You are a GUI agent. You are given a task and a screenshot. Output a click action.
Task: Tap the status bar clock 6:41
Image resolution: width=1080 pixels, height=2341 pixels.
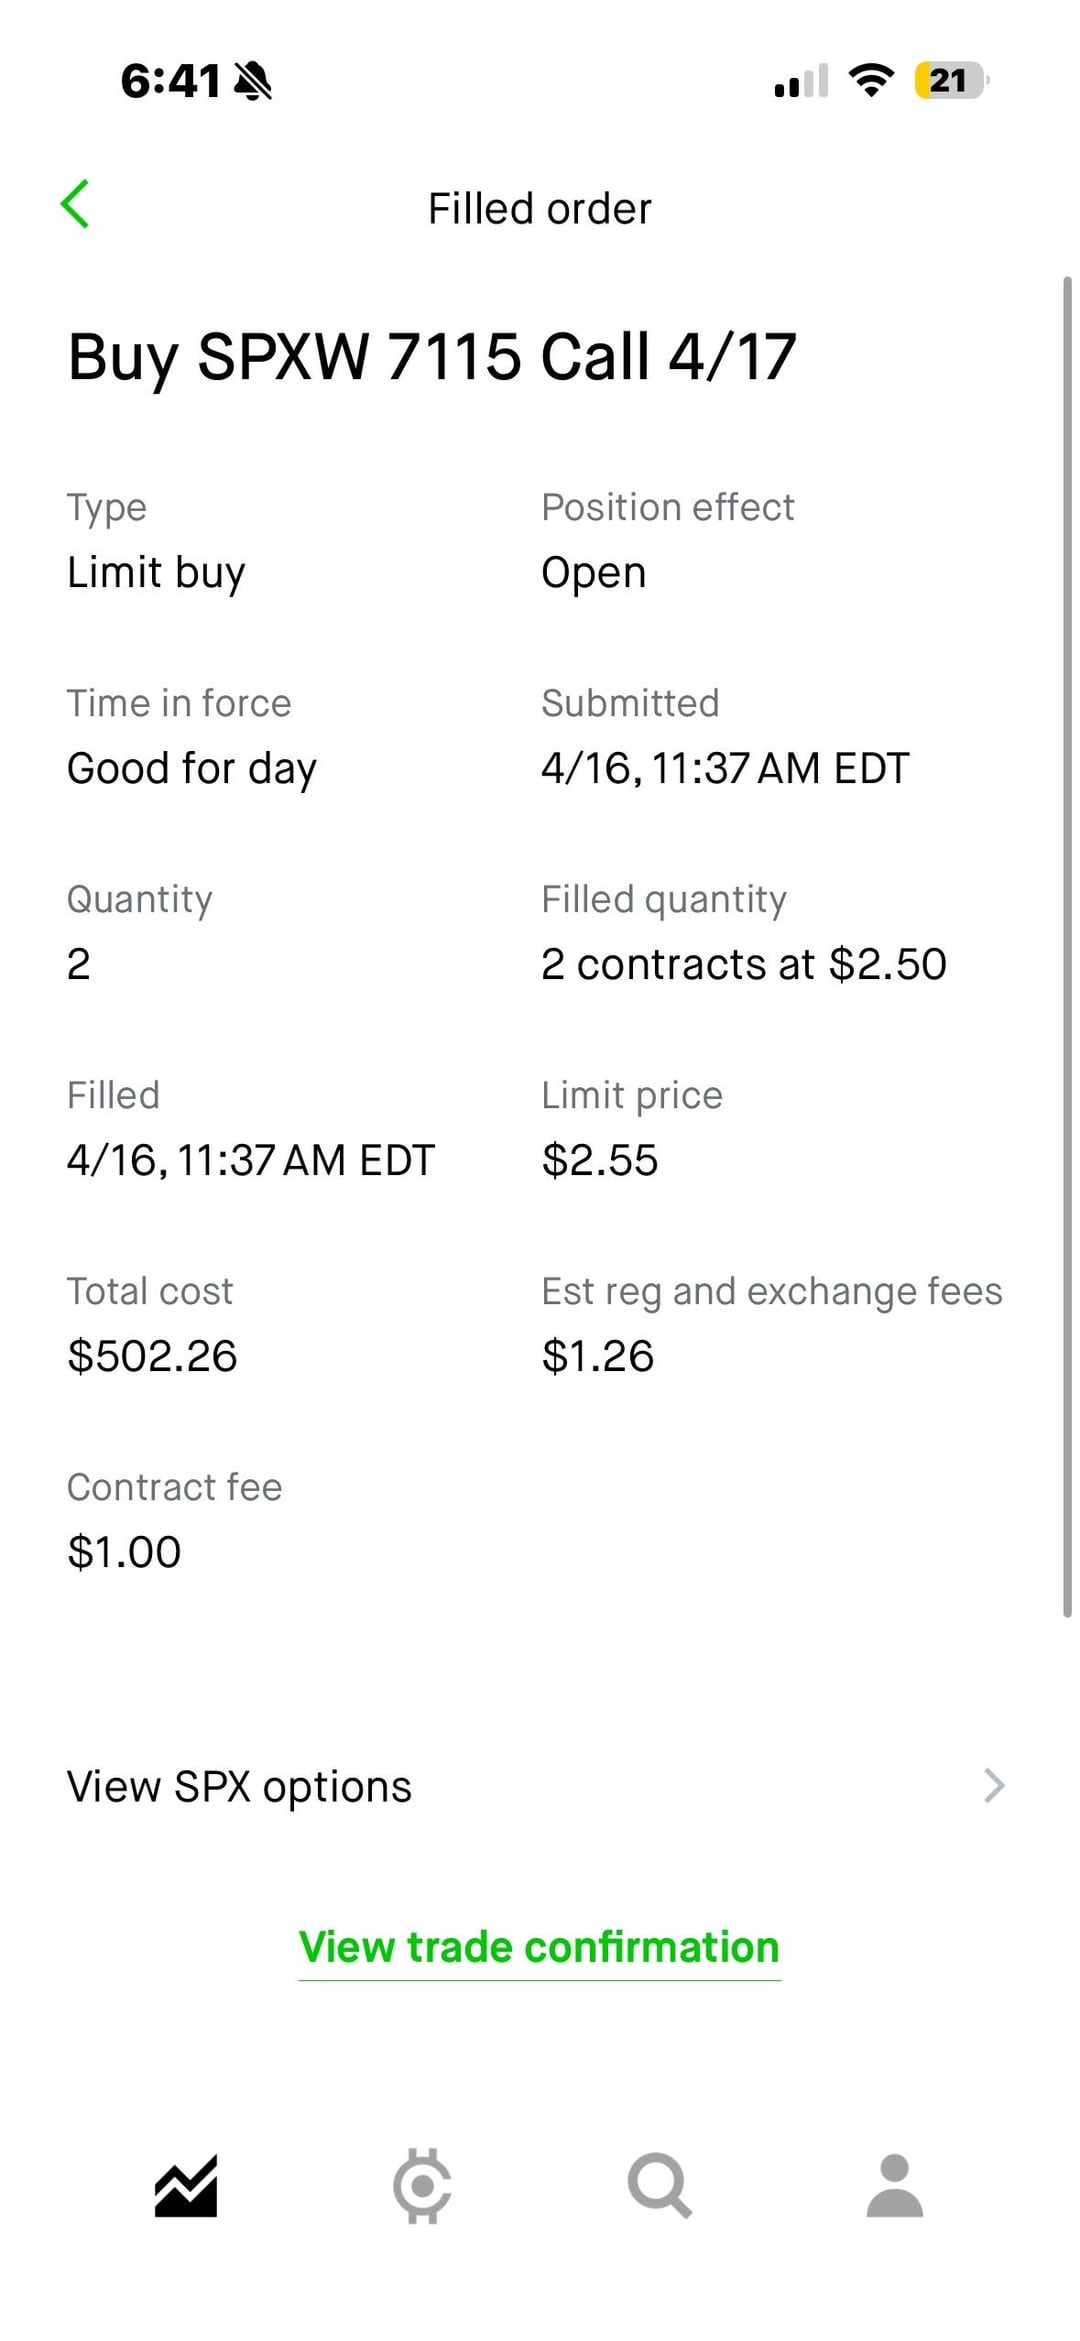tap(170, 81)
